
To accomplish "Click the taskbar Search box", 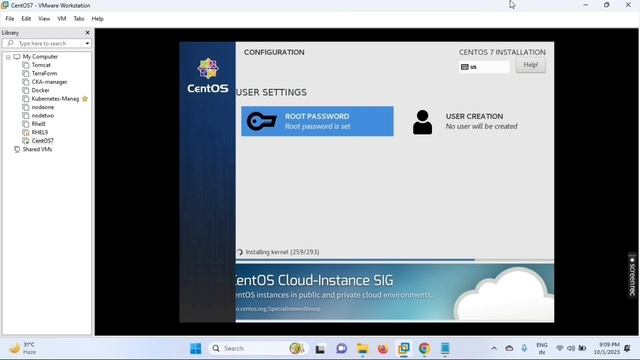I will [x=258, y=349].
